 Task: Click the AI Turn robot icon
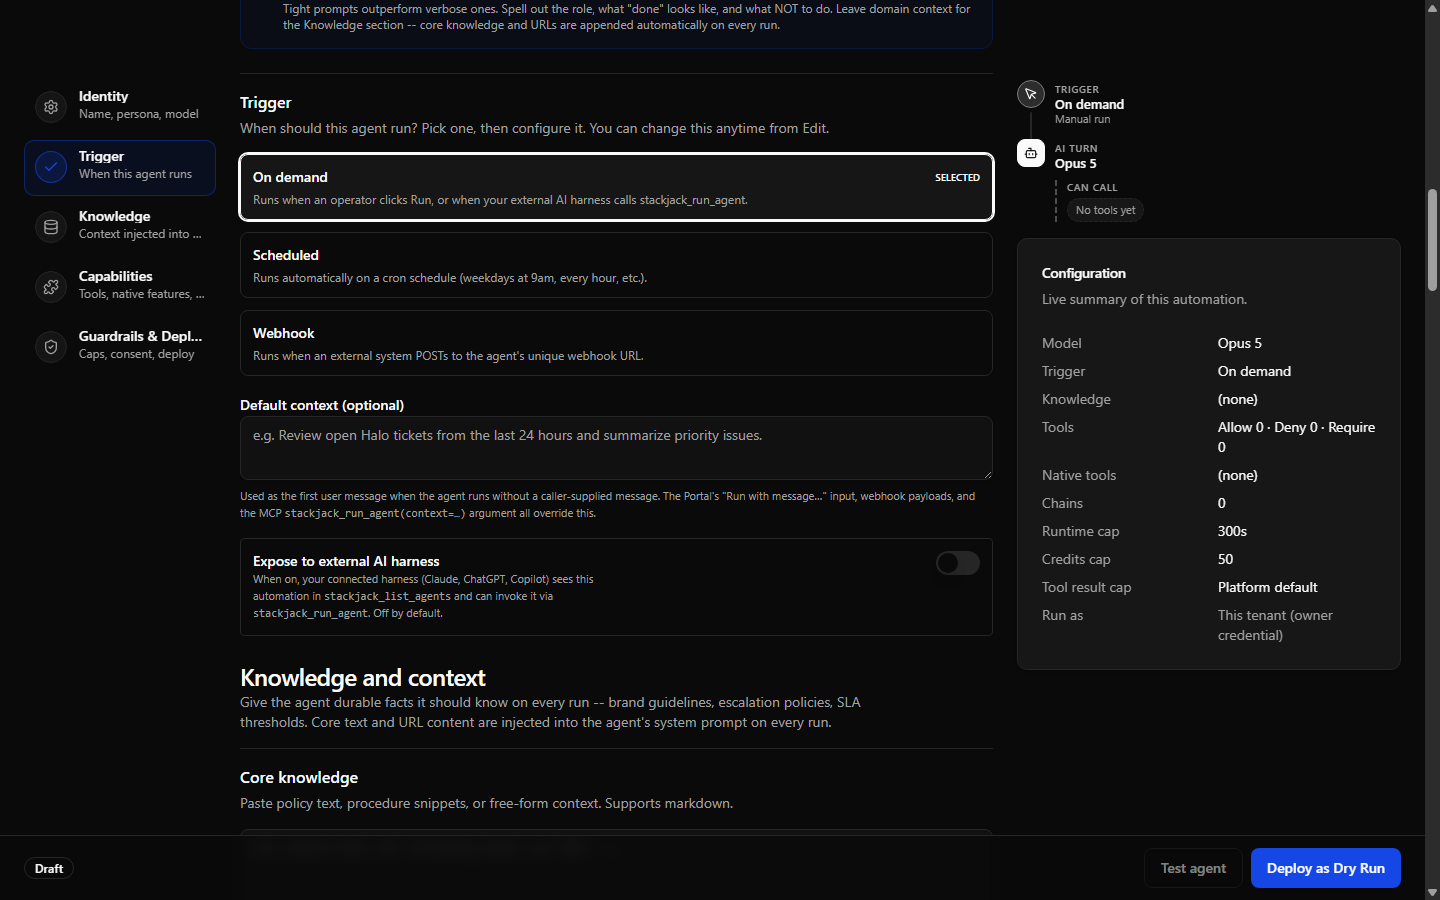pos(1031,153)
